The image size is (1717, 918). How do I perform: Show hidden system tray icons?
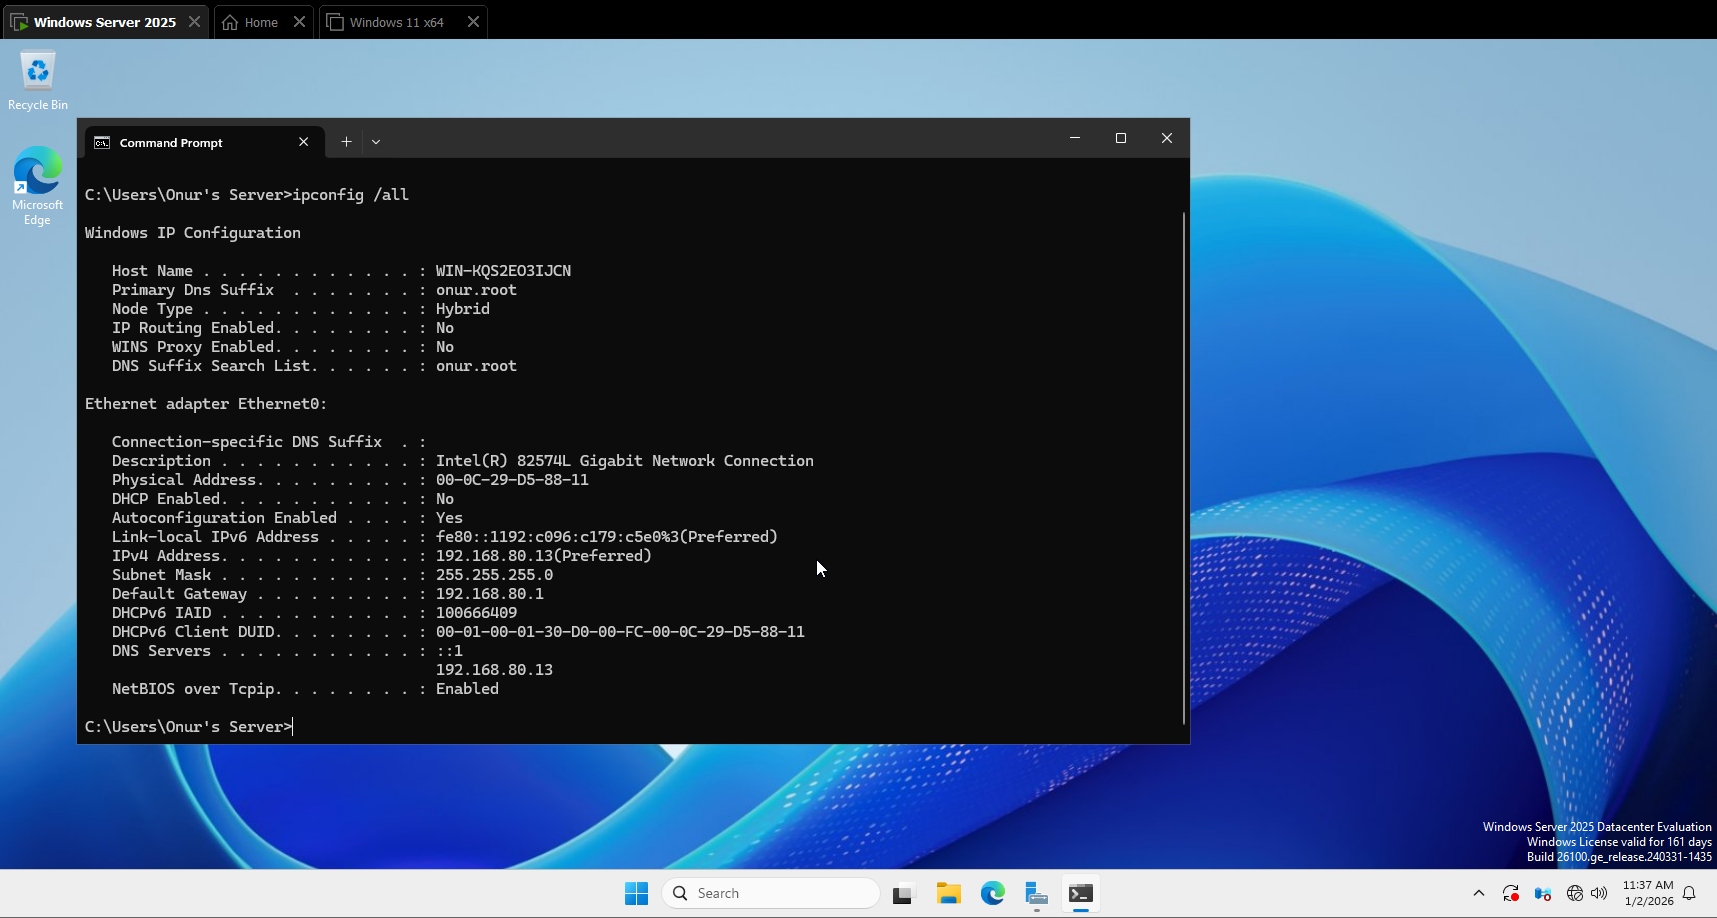click(1479, 893)
